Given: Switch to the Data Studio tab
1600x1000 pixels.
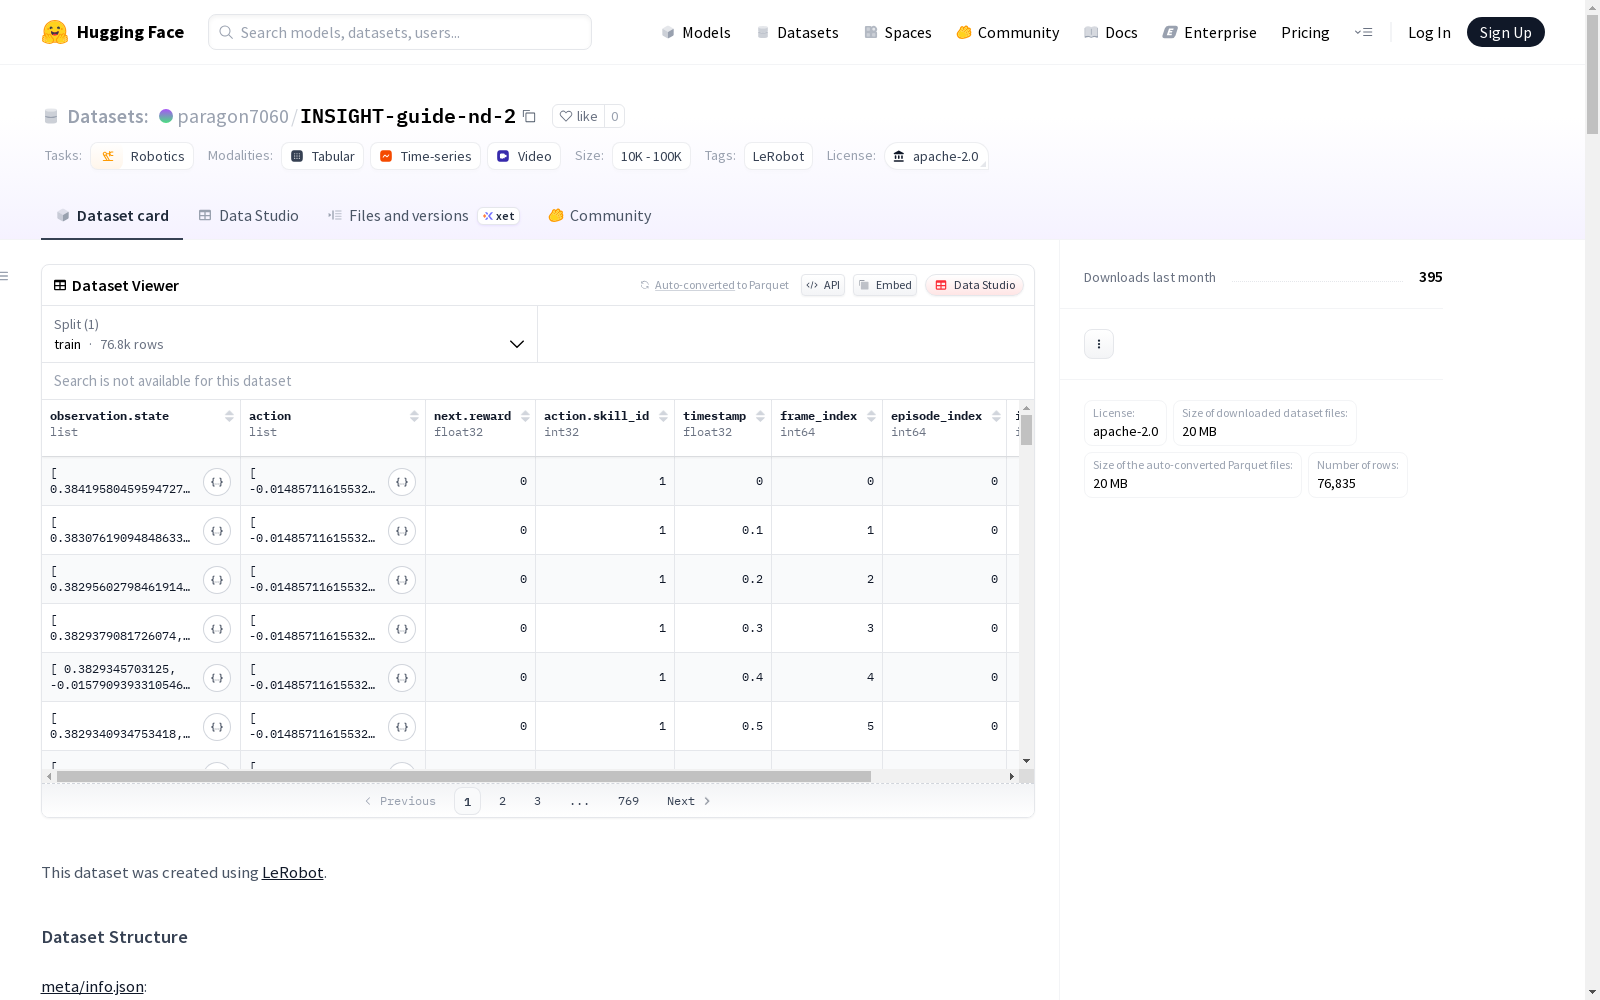Looking at the screenshot, I should pyautogui.click(x=248, y=216).
